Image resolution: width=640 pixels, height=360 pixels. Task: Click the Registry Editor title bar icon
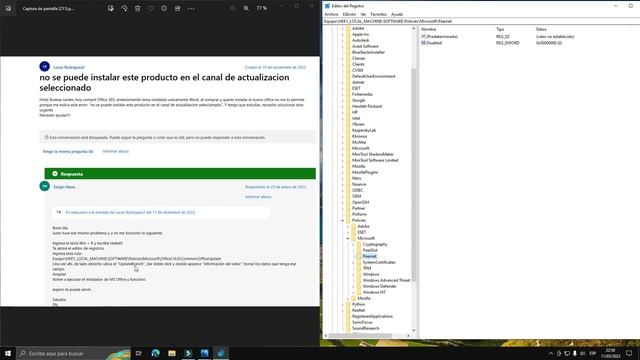click(327, 6)
